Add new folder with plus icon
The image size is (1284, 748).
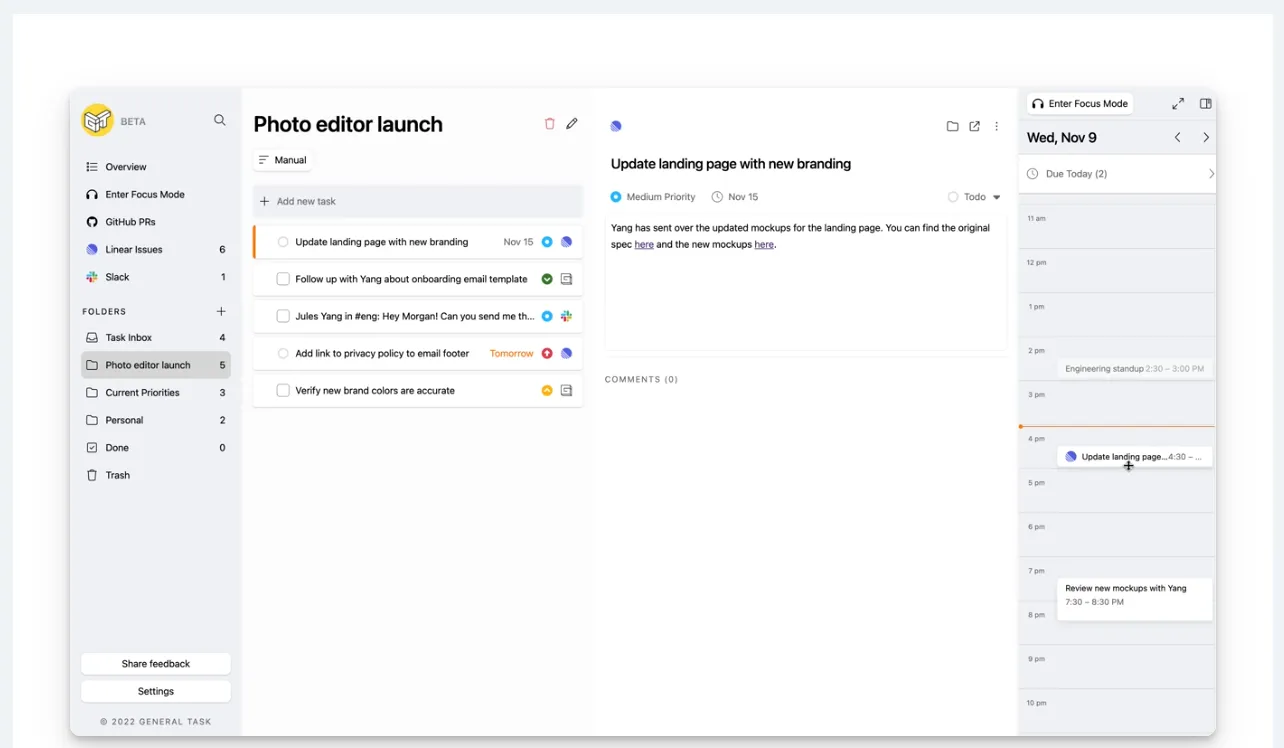[221, 311]
